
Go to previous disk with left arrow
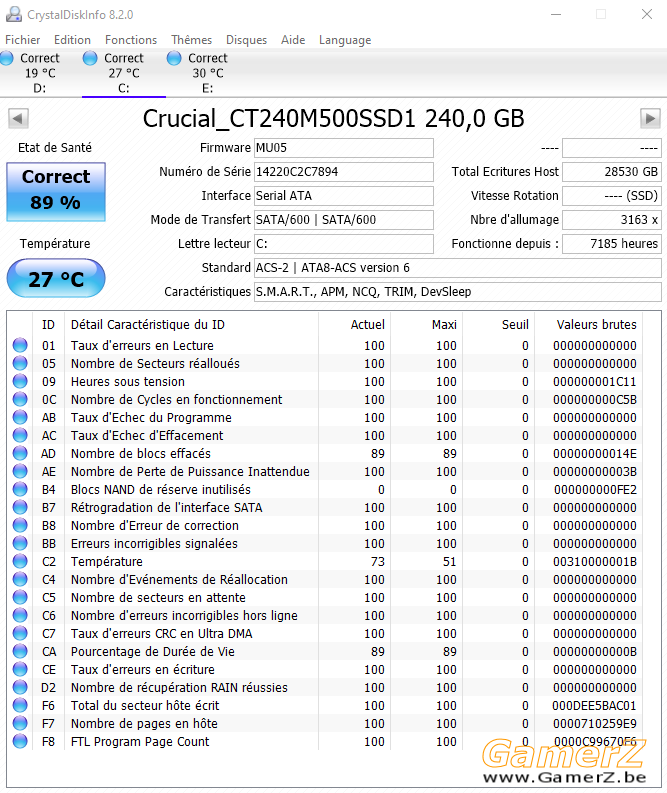[18, 119]
